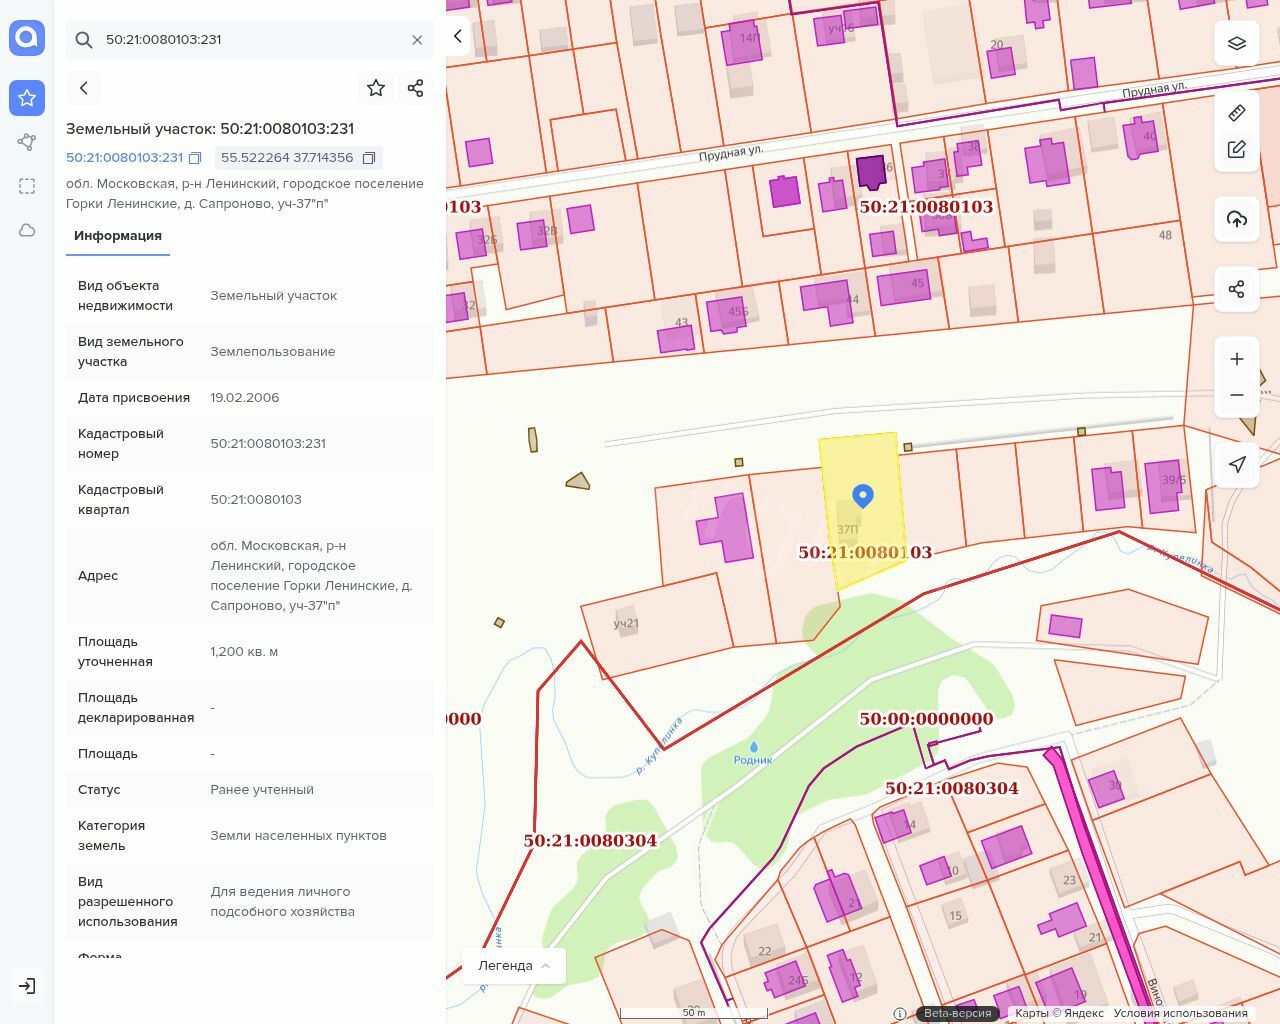Clear the search field text
The image size is (1280, 1024).
(x=417, y=40)
